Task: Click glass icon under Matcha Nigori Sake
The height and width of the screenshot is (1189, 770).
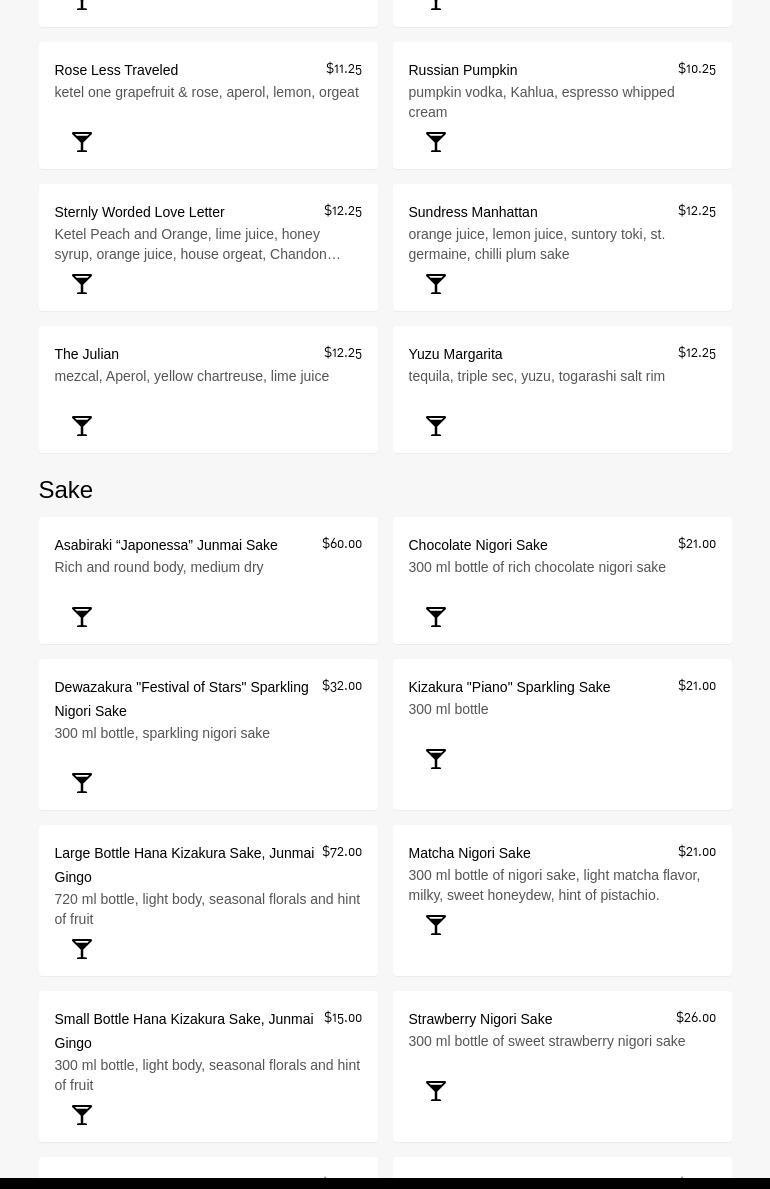Action: click(436, 925)
